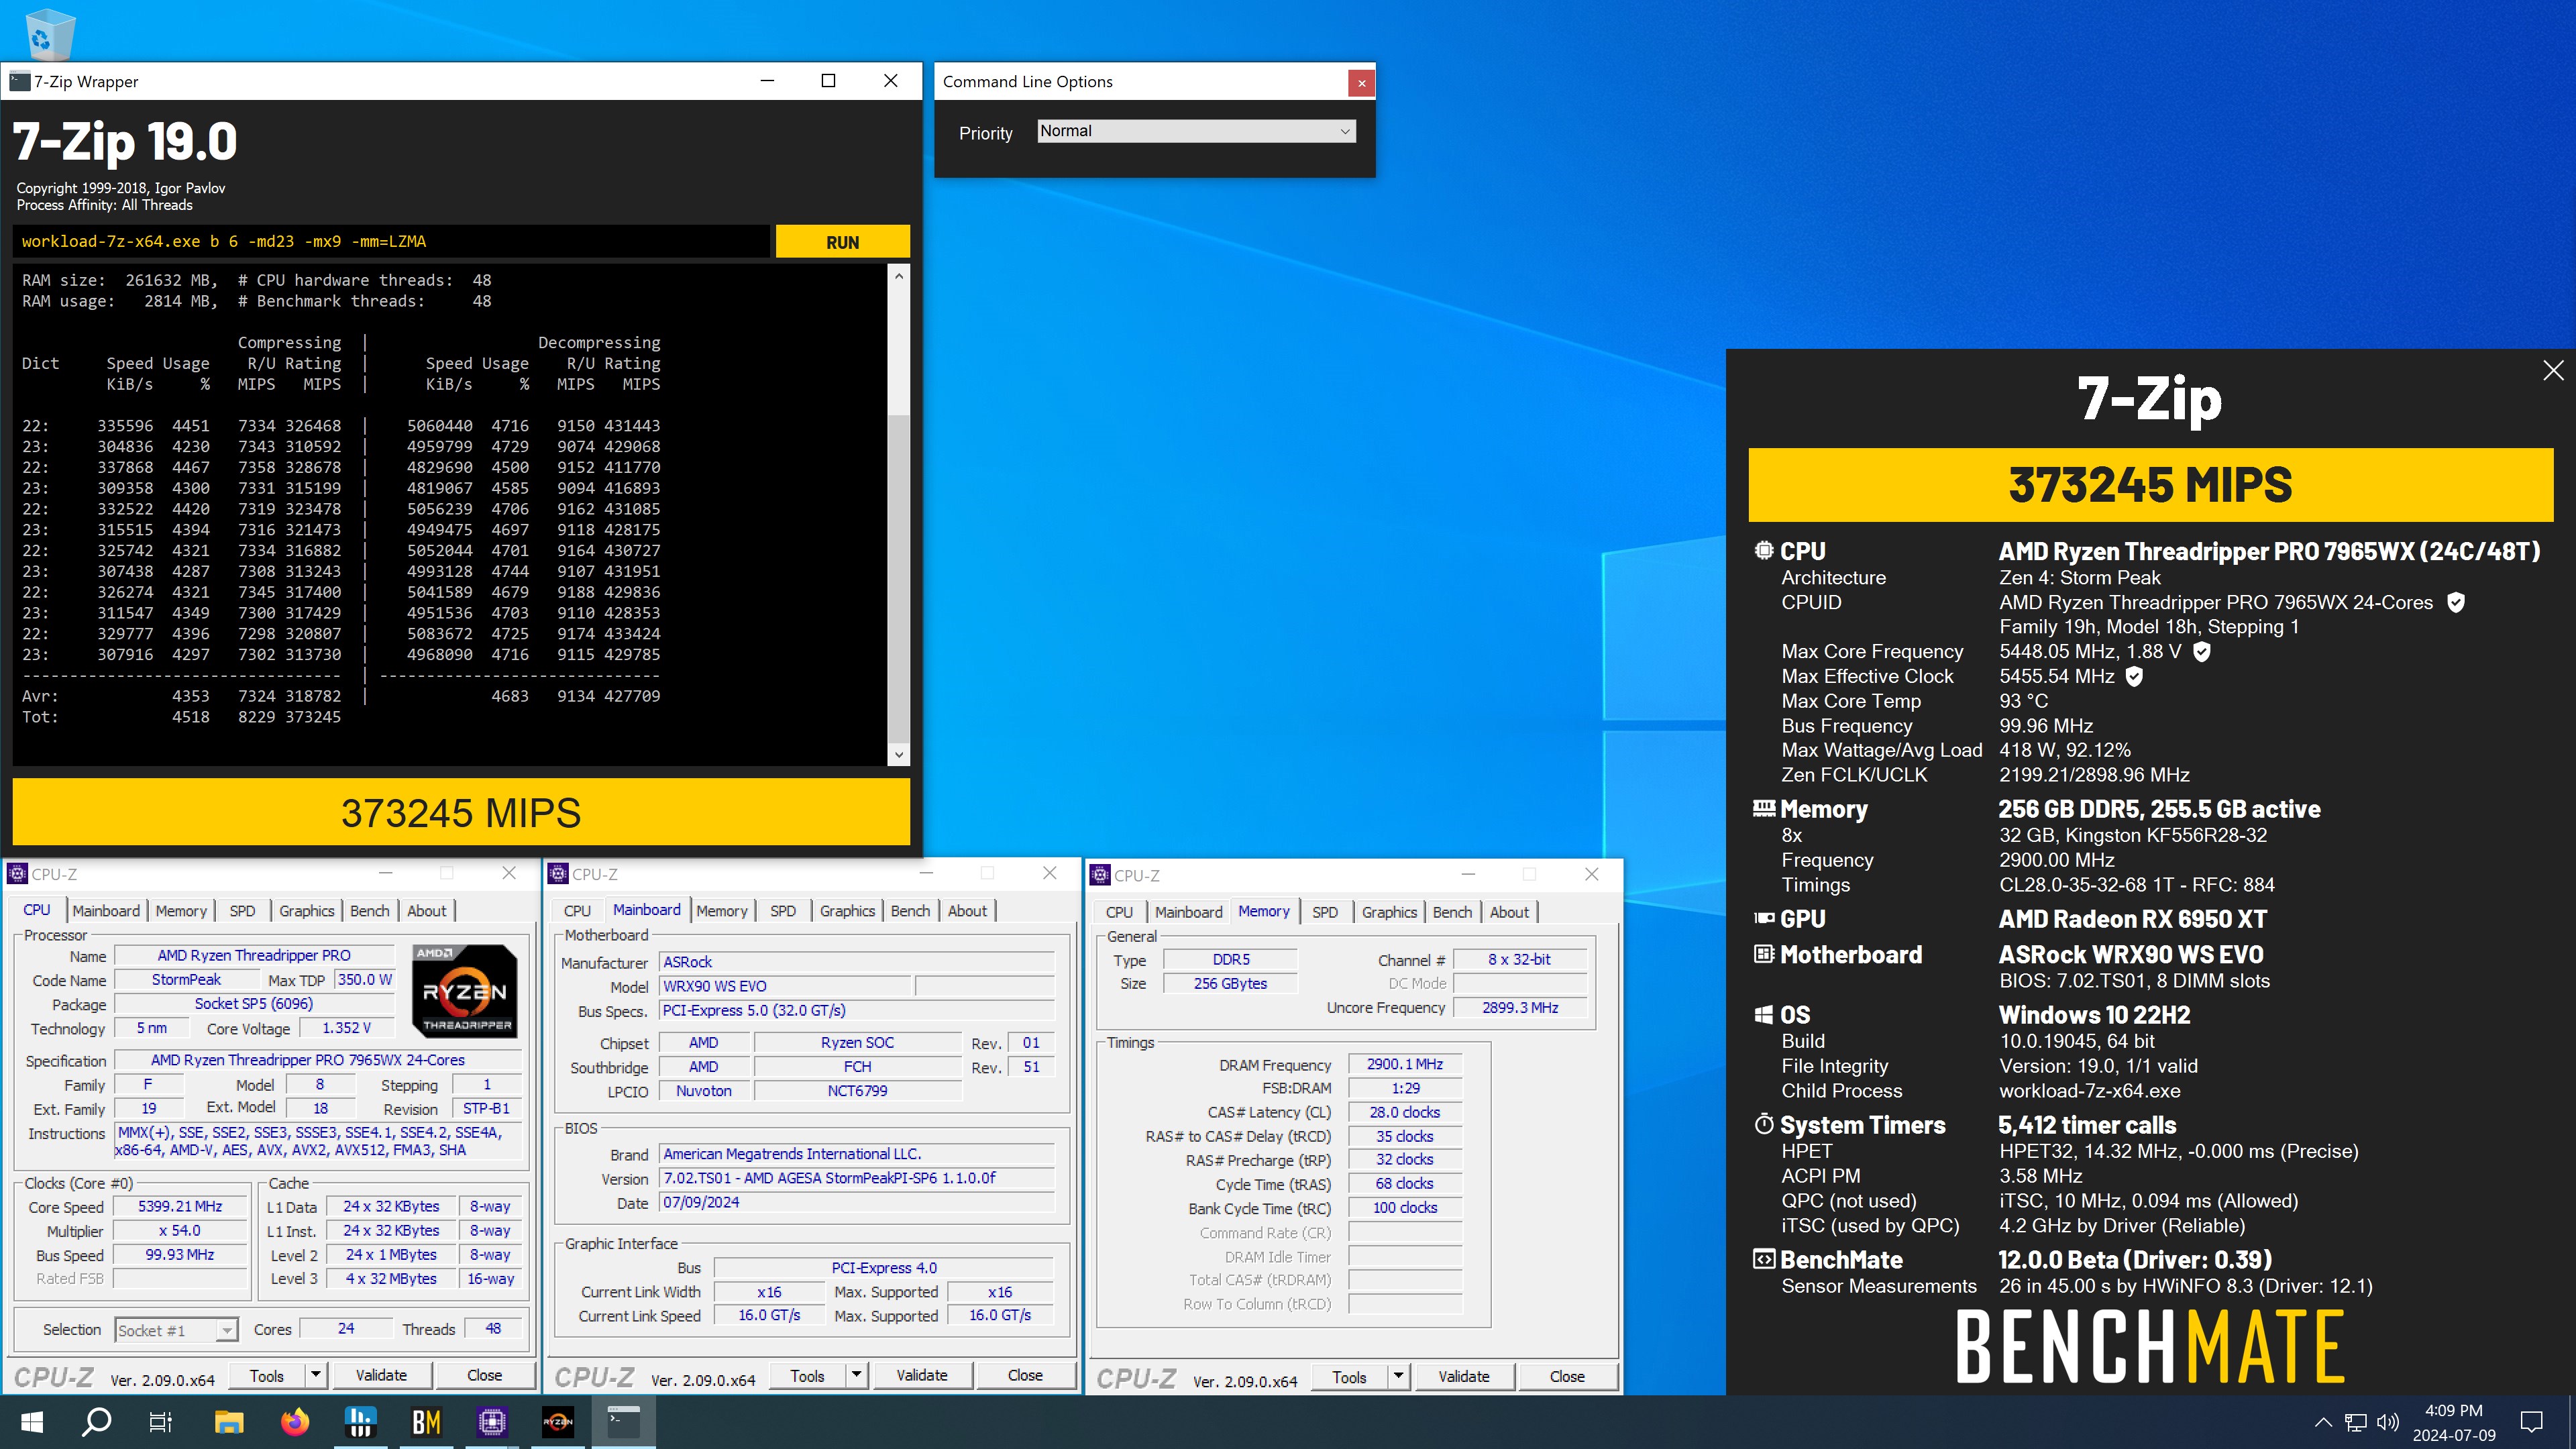Screen dimensions: 2576x1449
Task: Open the Socket #1 selection dropdown
Action: point(176,1330)
